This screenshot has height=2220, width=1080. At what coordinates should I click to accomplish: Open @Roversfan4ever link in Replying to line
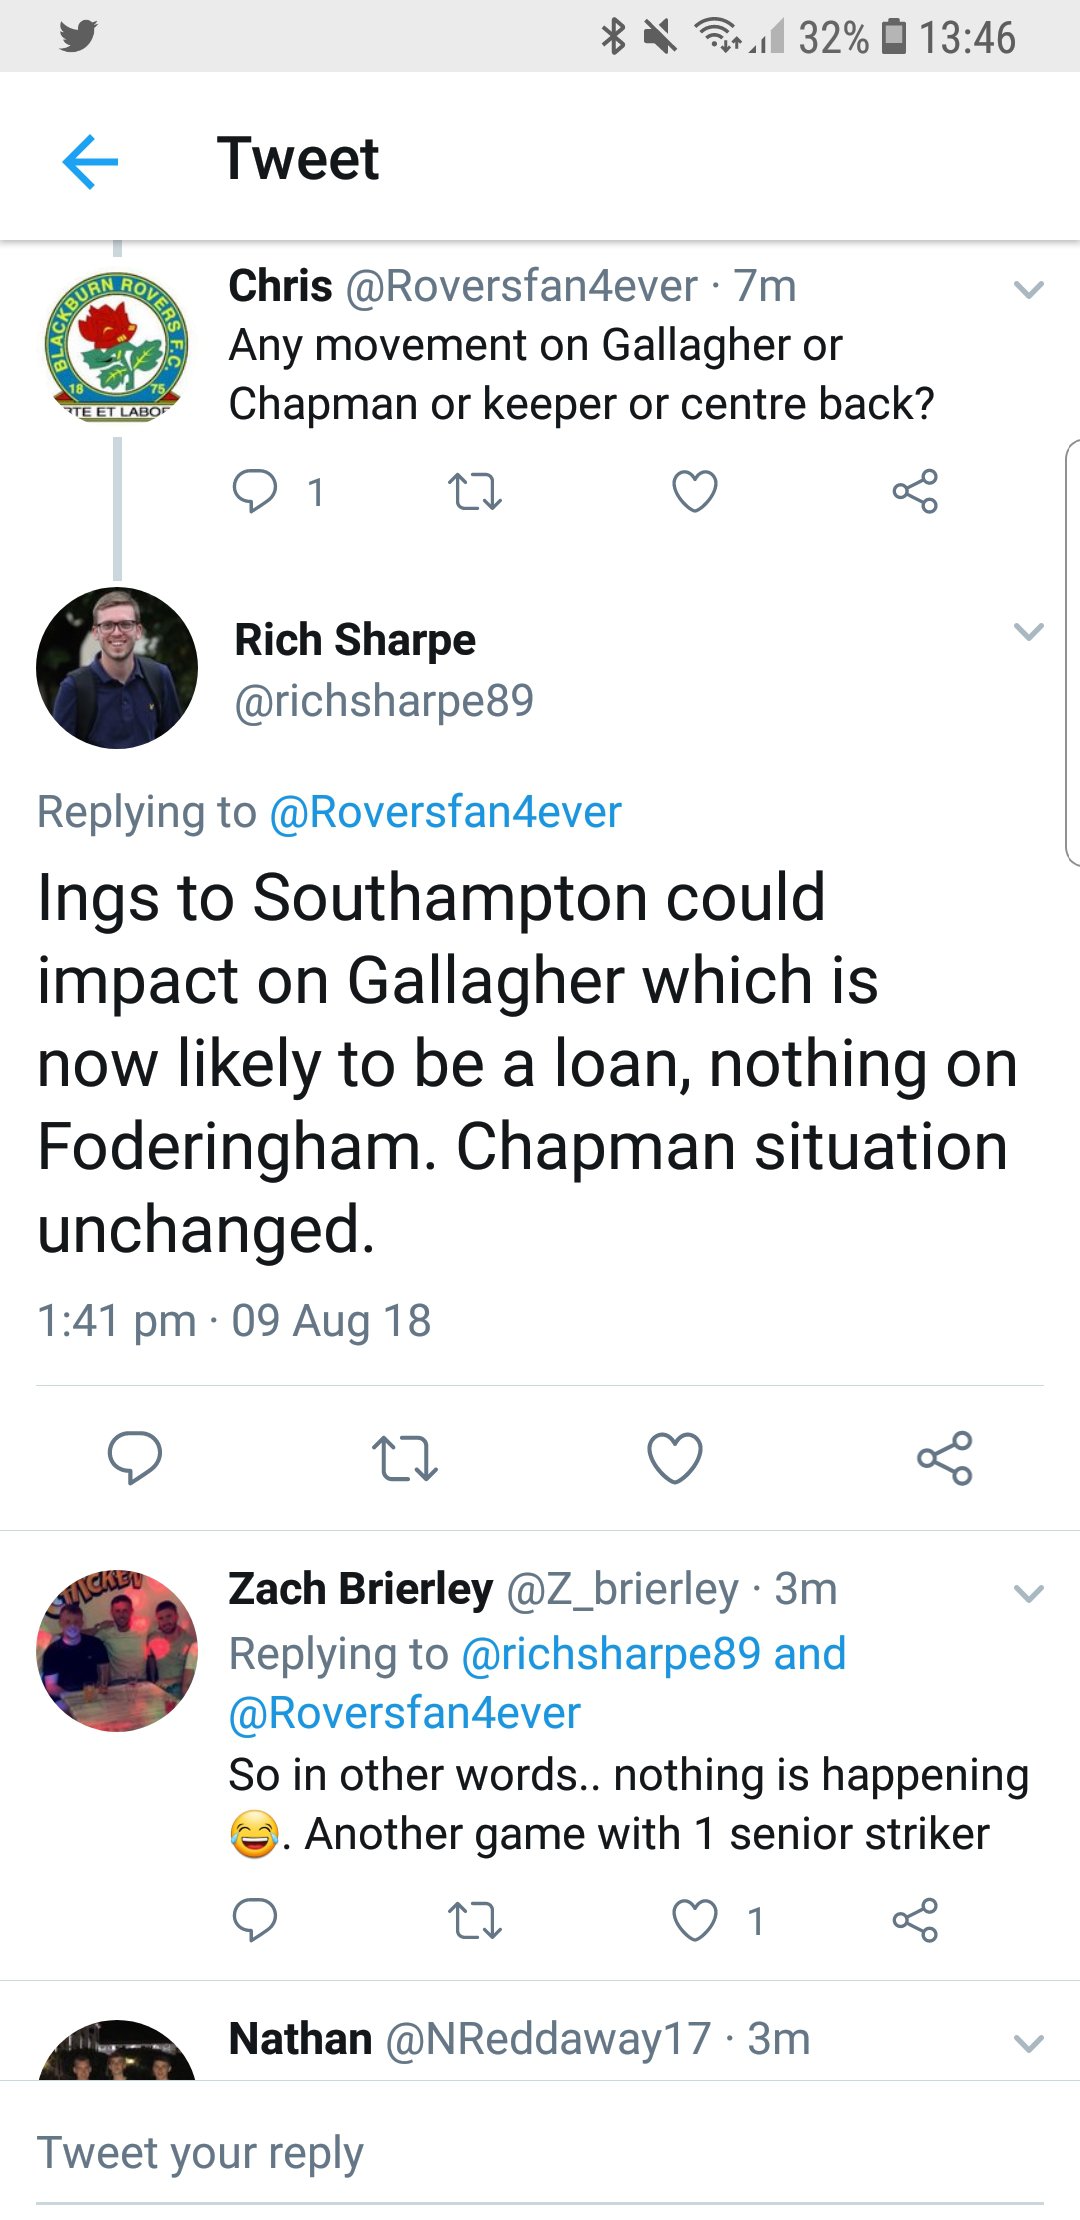(445, 812)
